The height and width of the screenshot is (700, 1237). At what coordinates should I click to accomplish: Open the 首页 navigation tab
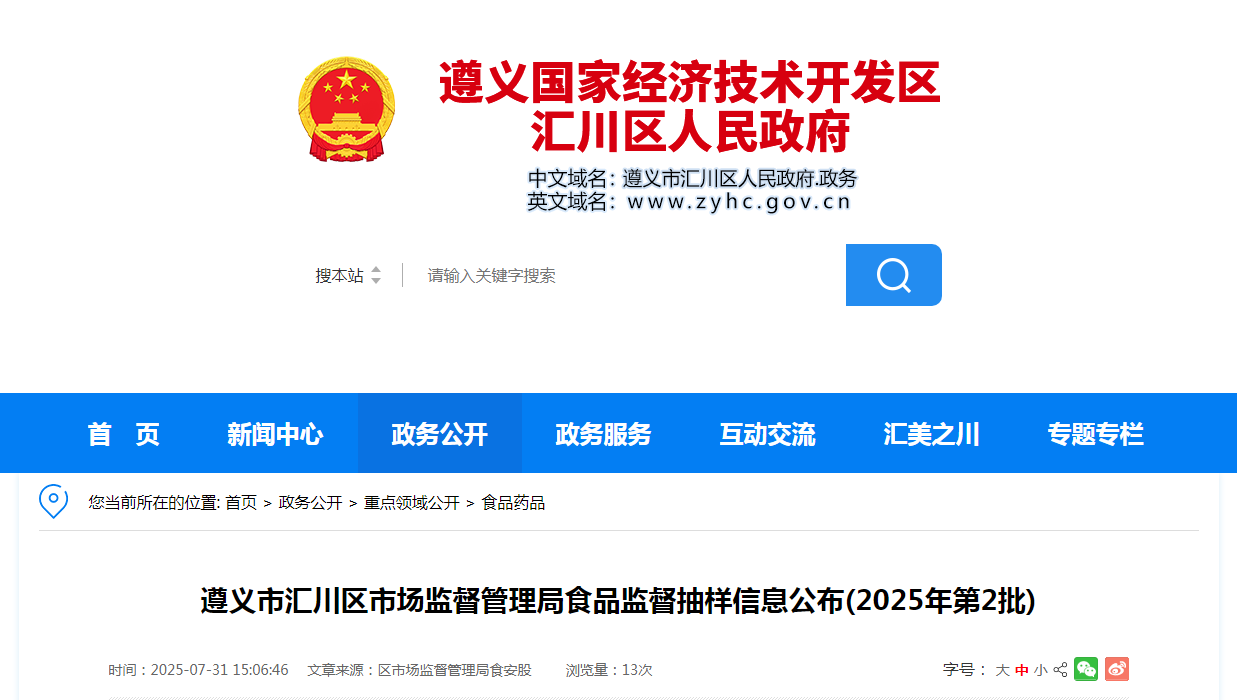pos(124,434)
